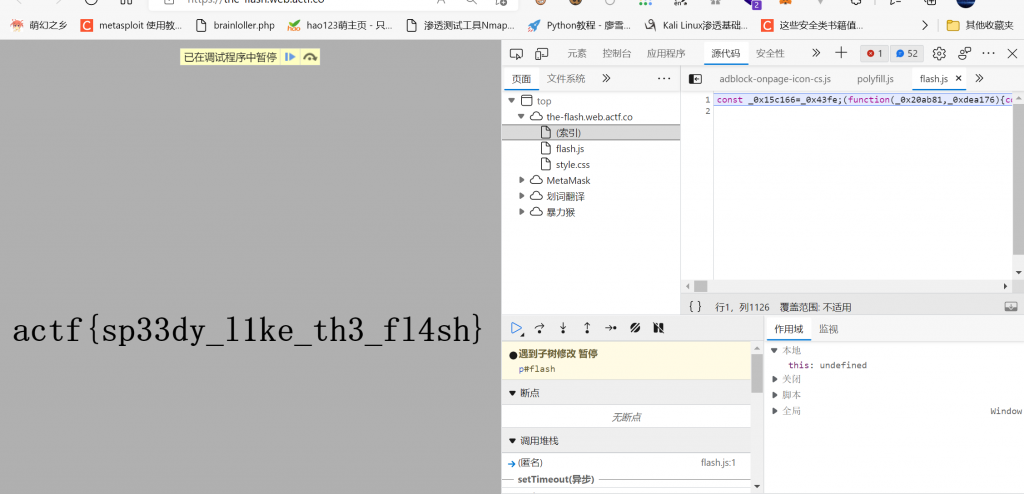1024x494 pixels.
Task: Open the 安全性 tab
Action: [x=770, y=54]
